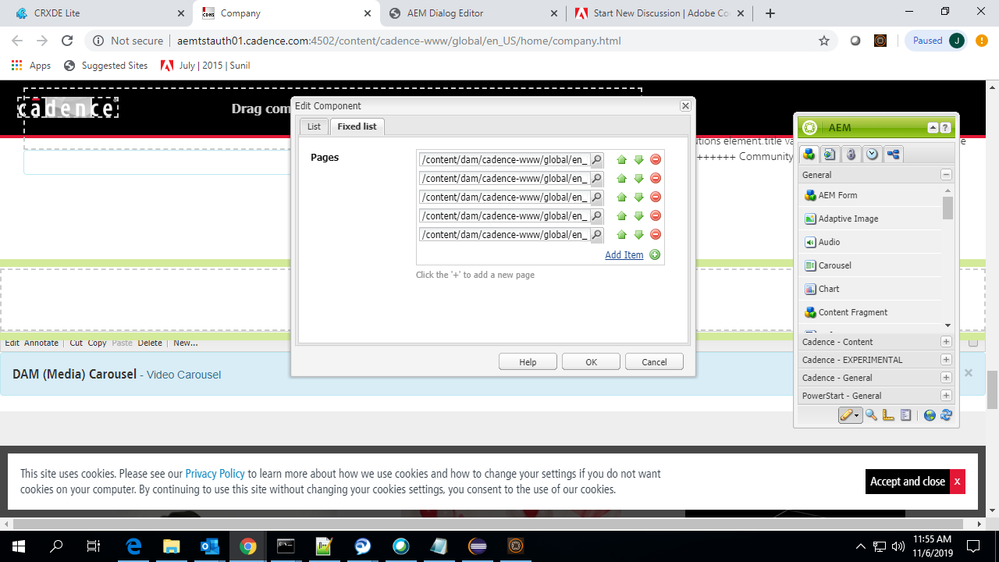Toggle the checkbox beside the carousel component bar
Viewport: 999px width, 562px height.
point(973,342)
